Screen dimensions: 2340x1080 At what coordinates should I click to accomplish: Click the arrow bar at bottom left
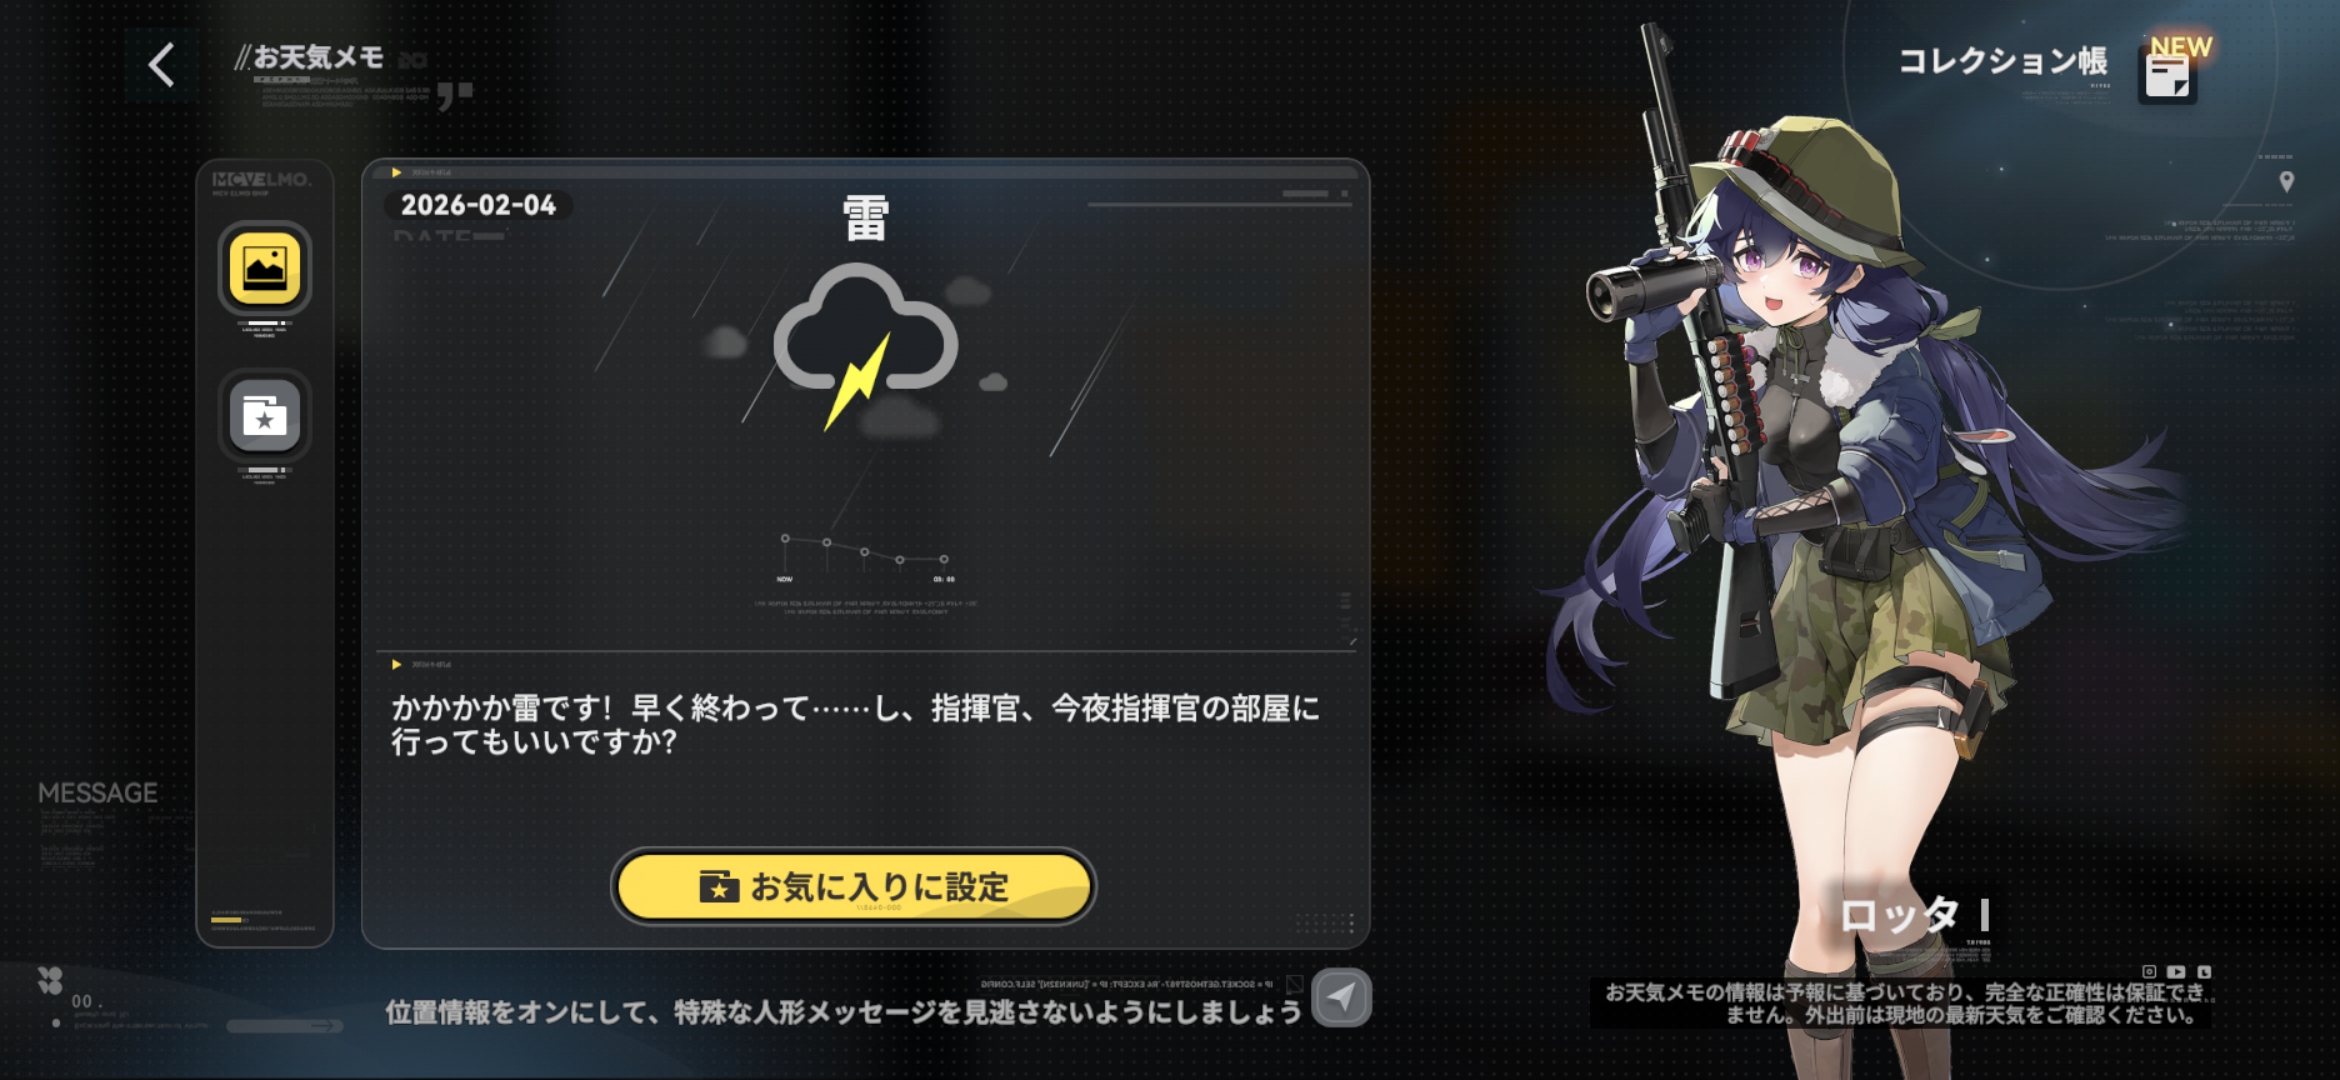coord(284,1026)
